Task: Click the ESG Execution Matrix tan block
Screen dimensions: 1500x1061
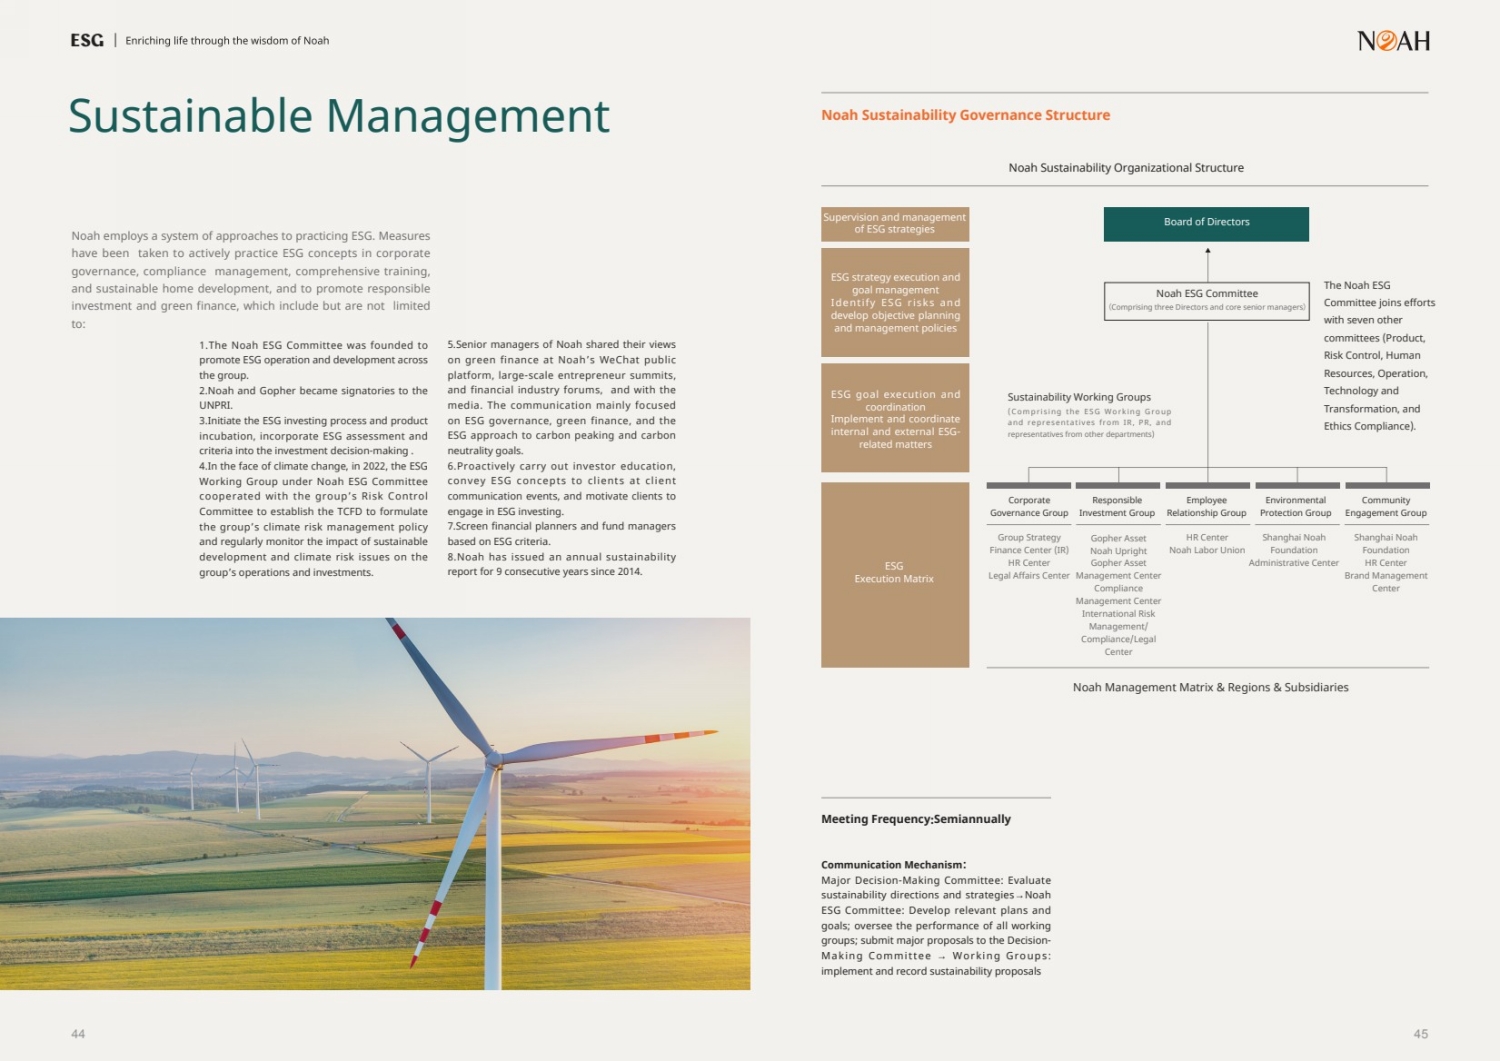Action: (894, 573)
